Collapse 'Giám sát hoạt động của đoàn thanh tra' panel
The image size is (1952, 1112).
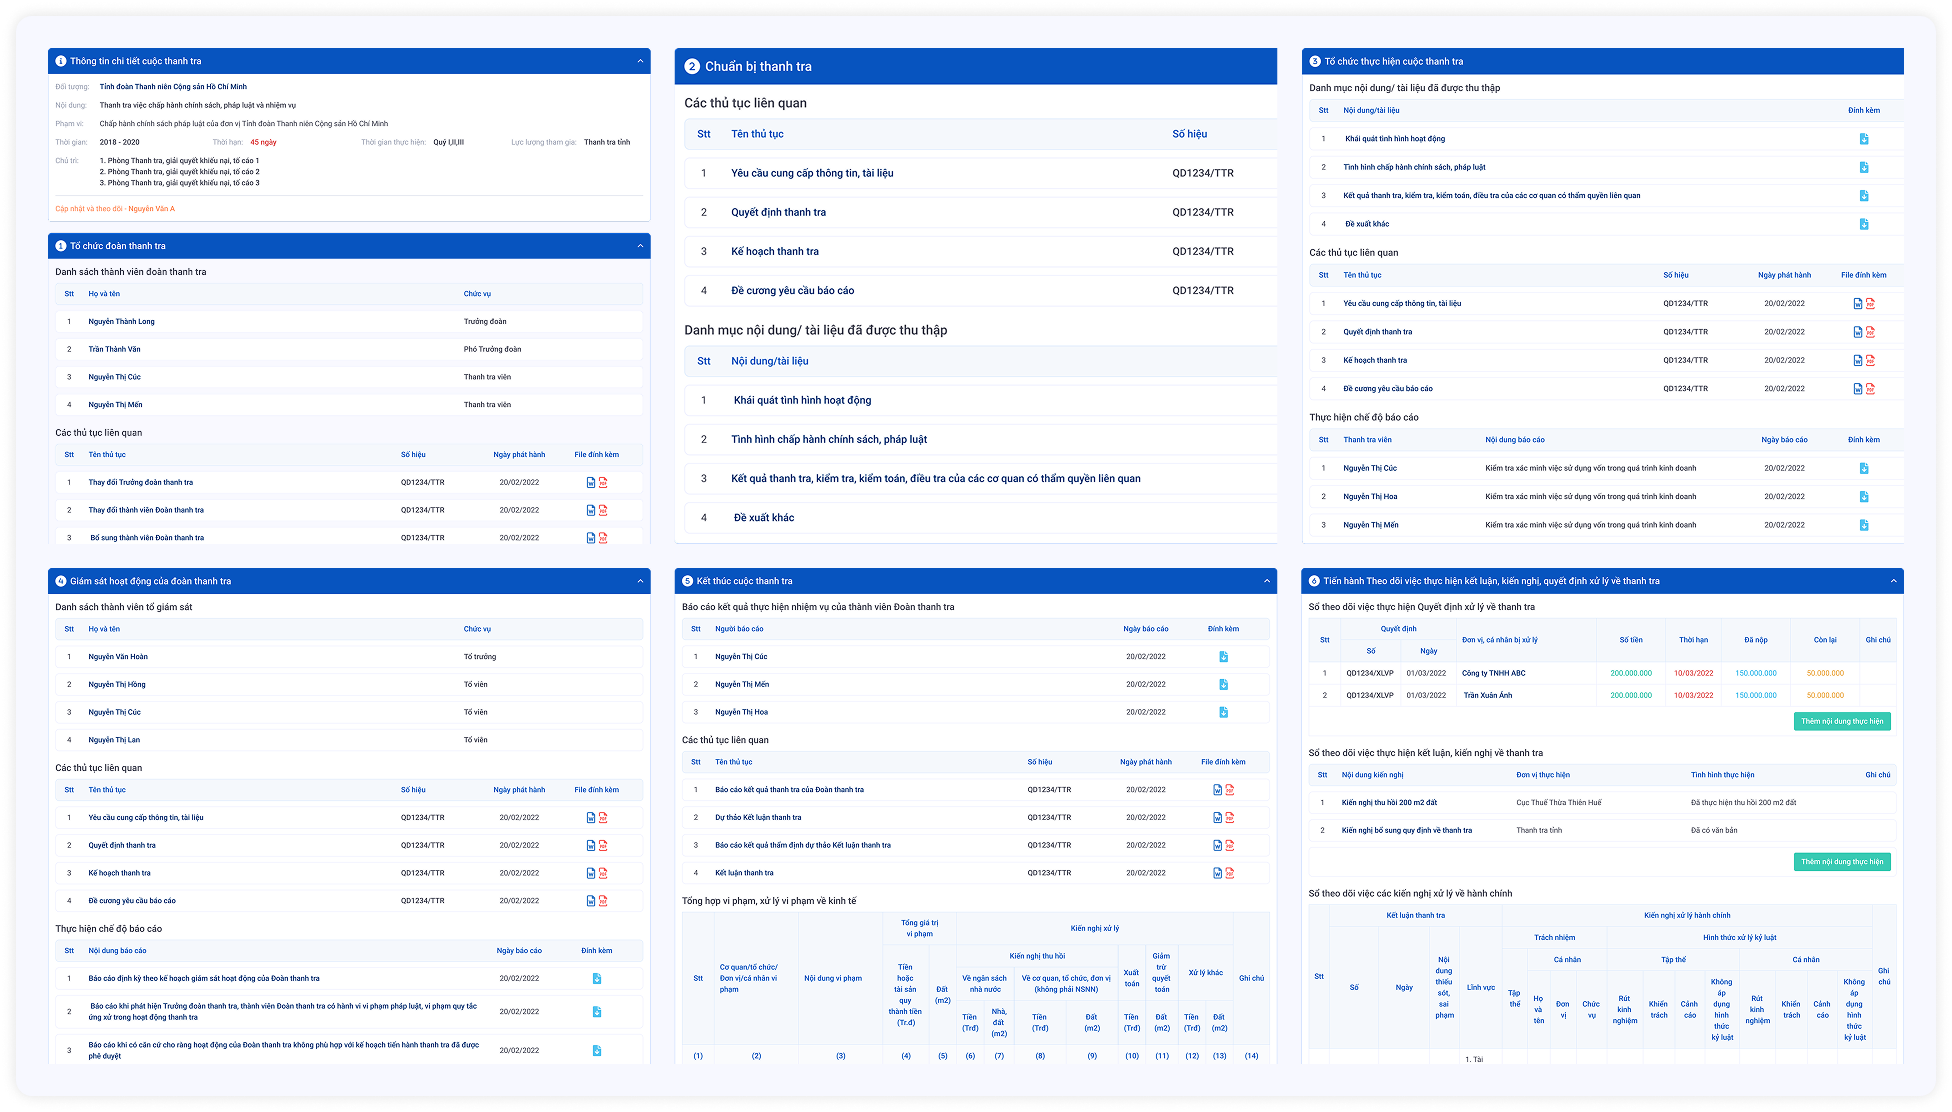point(640,581)
